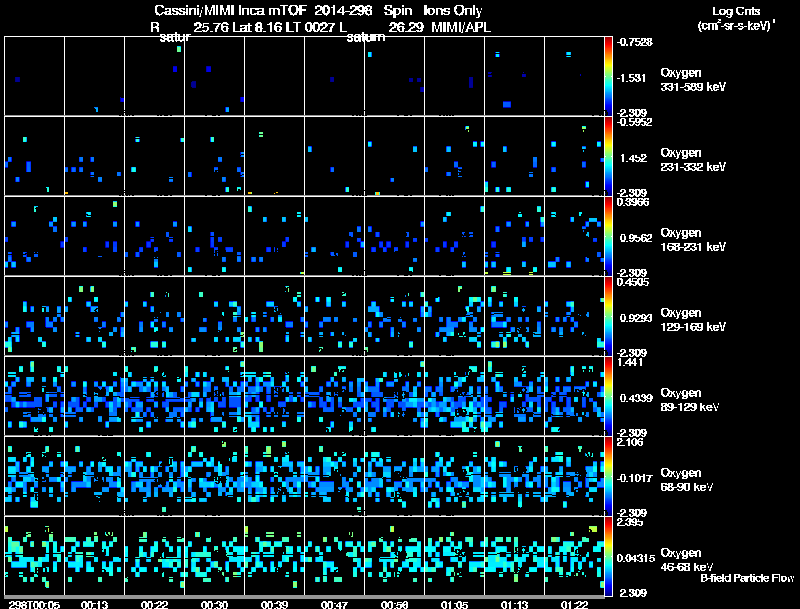This screenshot has width=800, height=609.
Task: Select the 01:22 time tick label
Action: pyautogui.click(x=573, y=604)
